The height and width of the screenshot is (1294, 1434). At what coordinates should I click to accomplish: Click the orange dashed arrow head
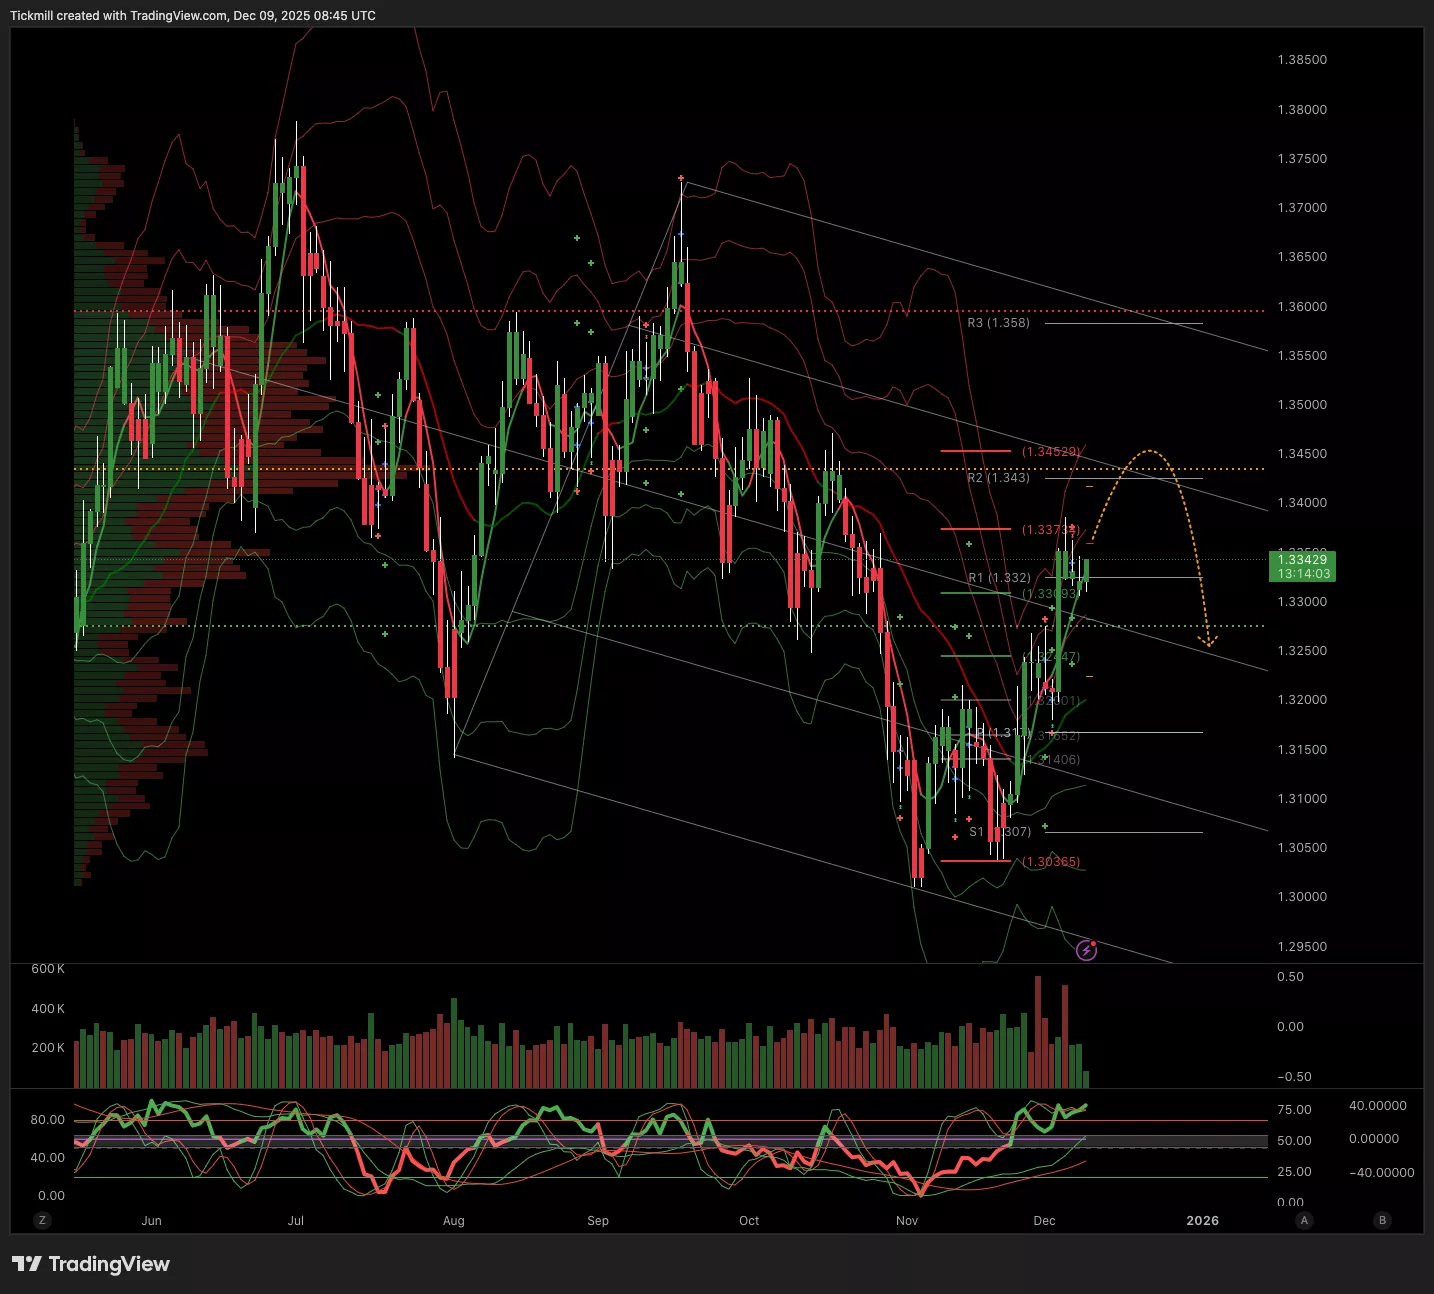tap(1209, 642)
